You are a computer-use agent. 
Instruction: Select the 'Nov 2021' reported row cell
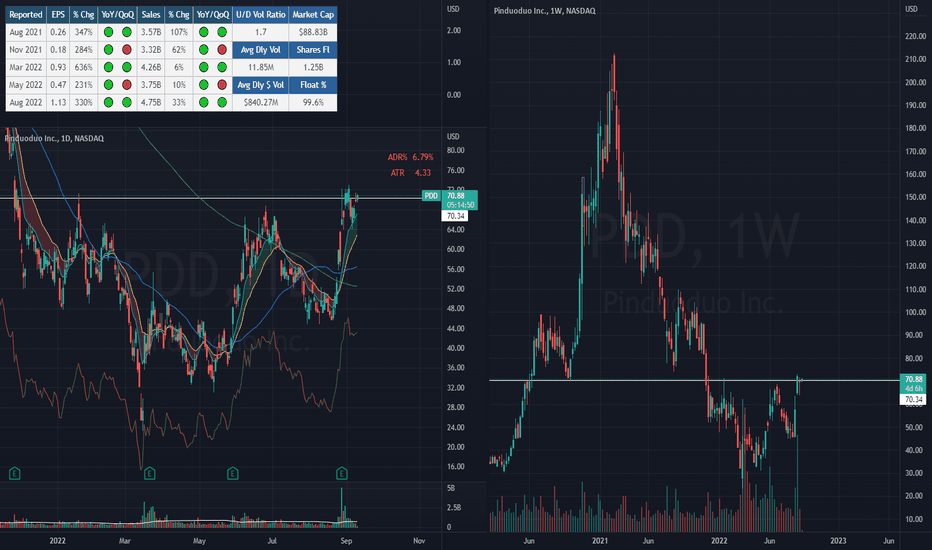(26, 50)
